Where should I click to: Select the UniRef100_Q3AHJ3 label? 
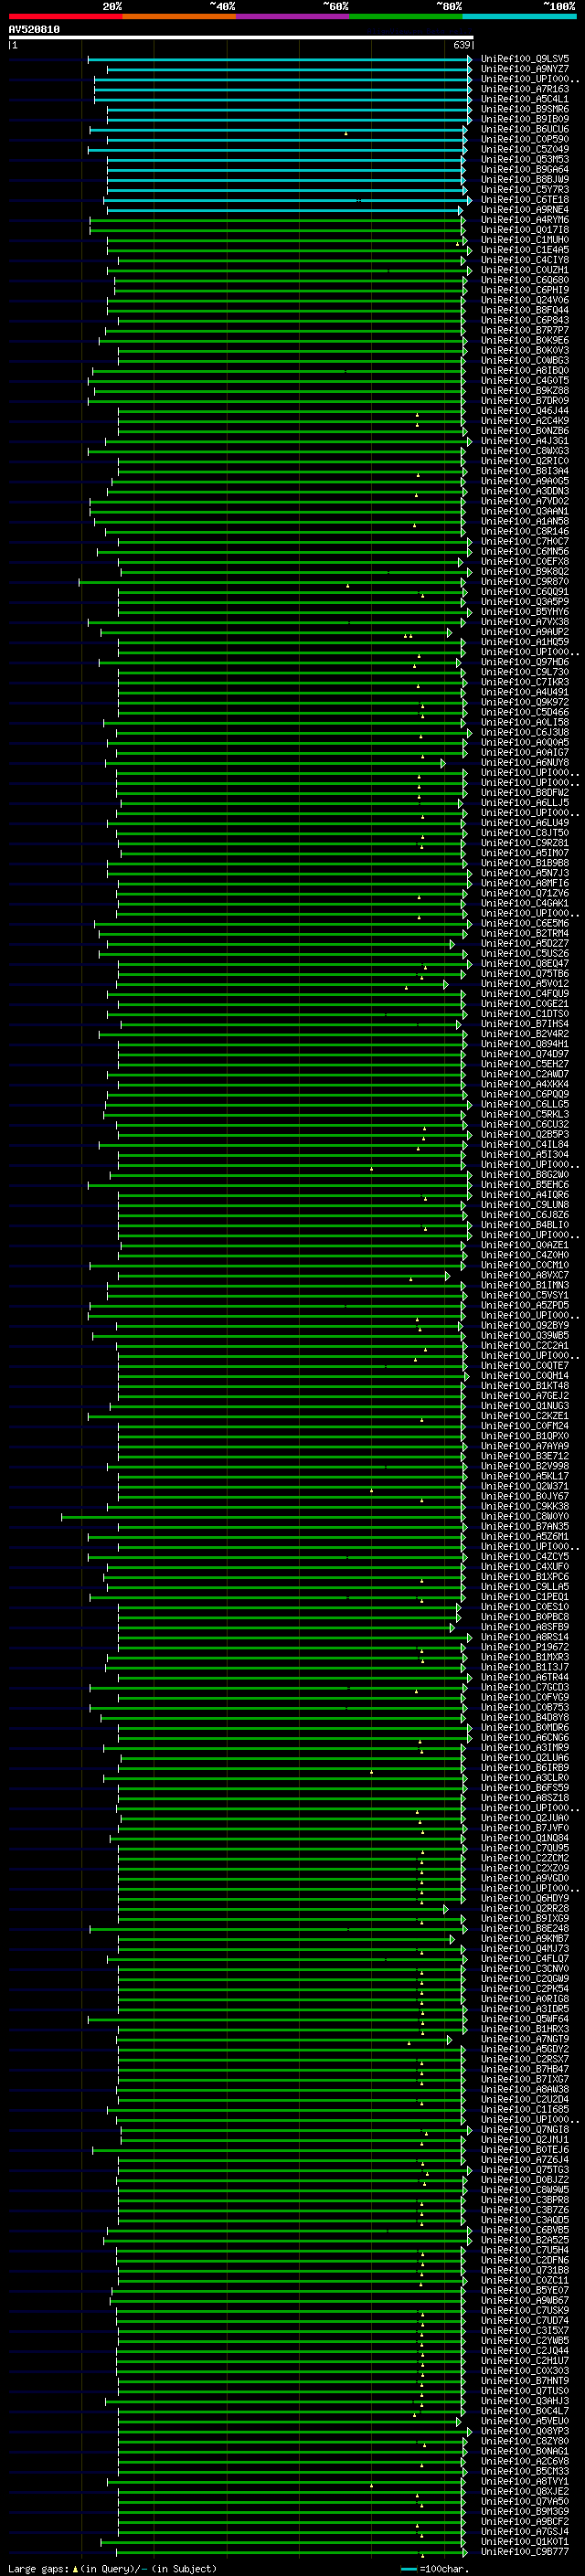(525, 2401)
